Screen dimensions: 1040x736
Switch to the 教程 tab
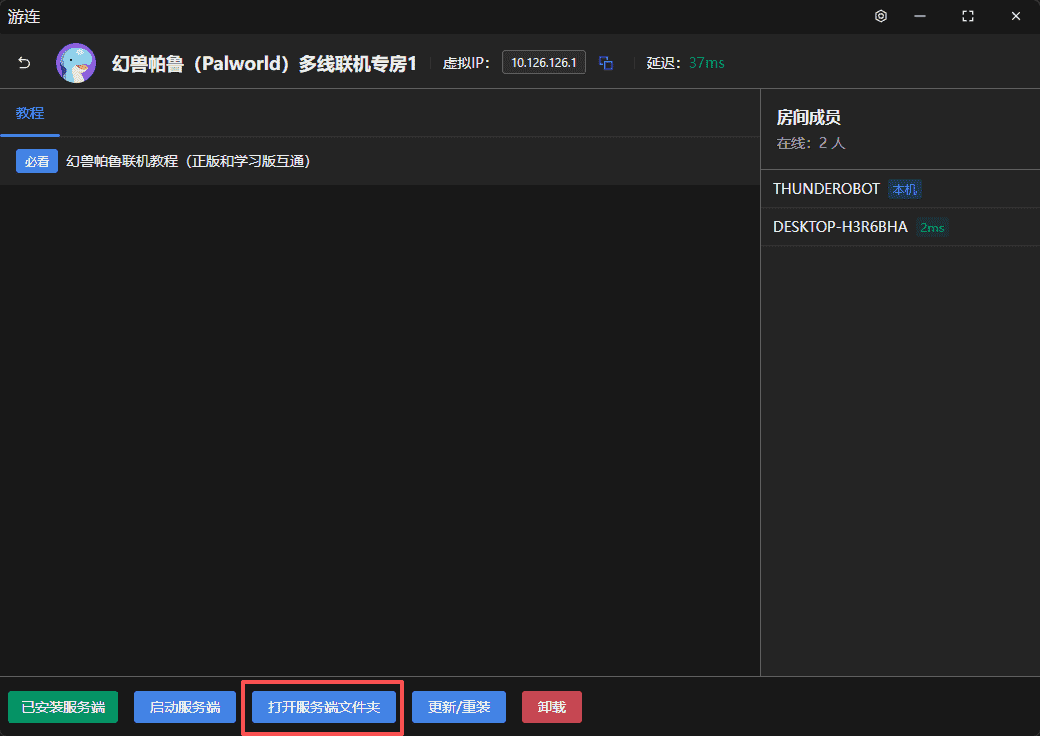30,113
